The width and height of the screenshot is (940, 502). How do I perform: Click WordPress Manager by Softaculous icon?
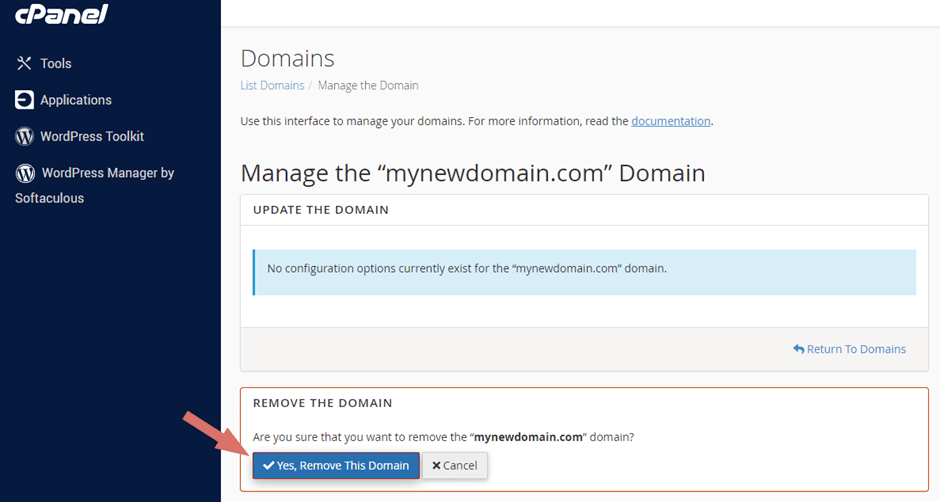coord(25,173)
